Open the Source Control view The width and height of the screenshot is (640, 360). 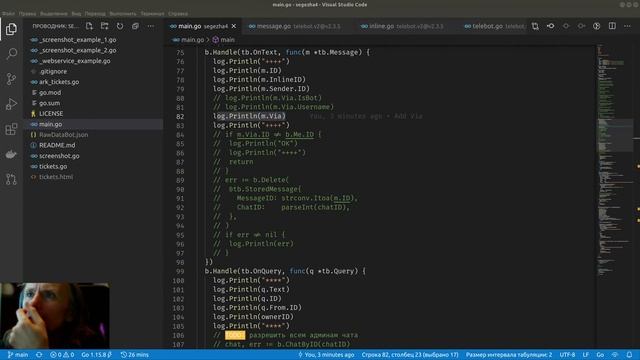(x=11, y=79)
